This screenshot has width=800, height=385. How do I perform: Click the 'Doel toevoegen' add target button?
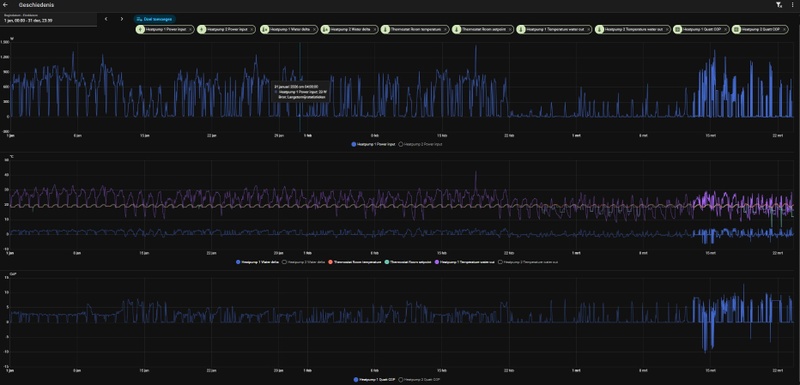[155, 19]
